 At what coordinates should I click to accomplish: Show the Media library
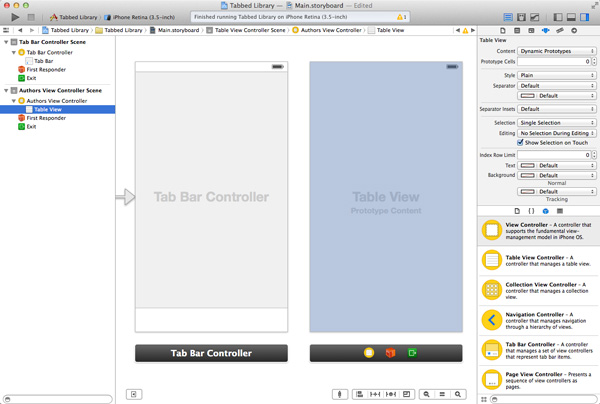coord(560,211)
